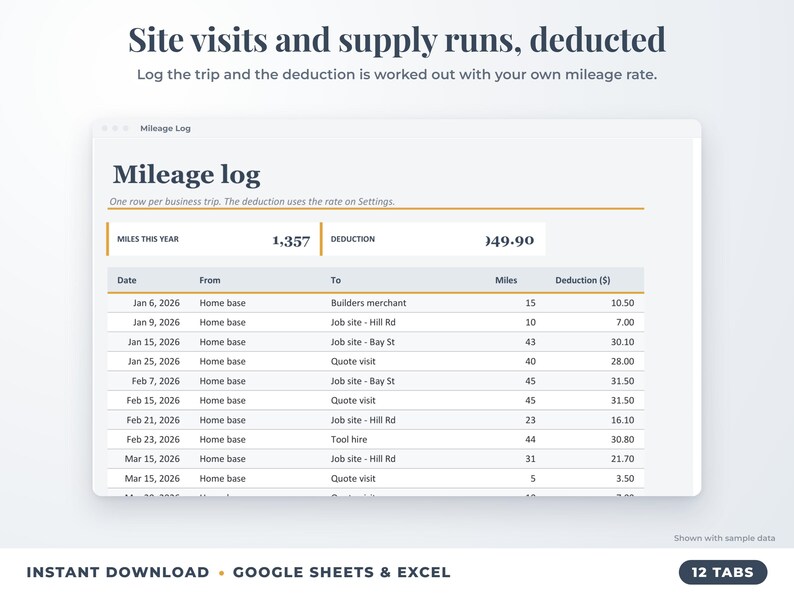Click the date in the 31-mile trip row

click(152, 459)
